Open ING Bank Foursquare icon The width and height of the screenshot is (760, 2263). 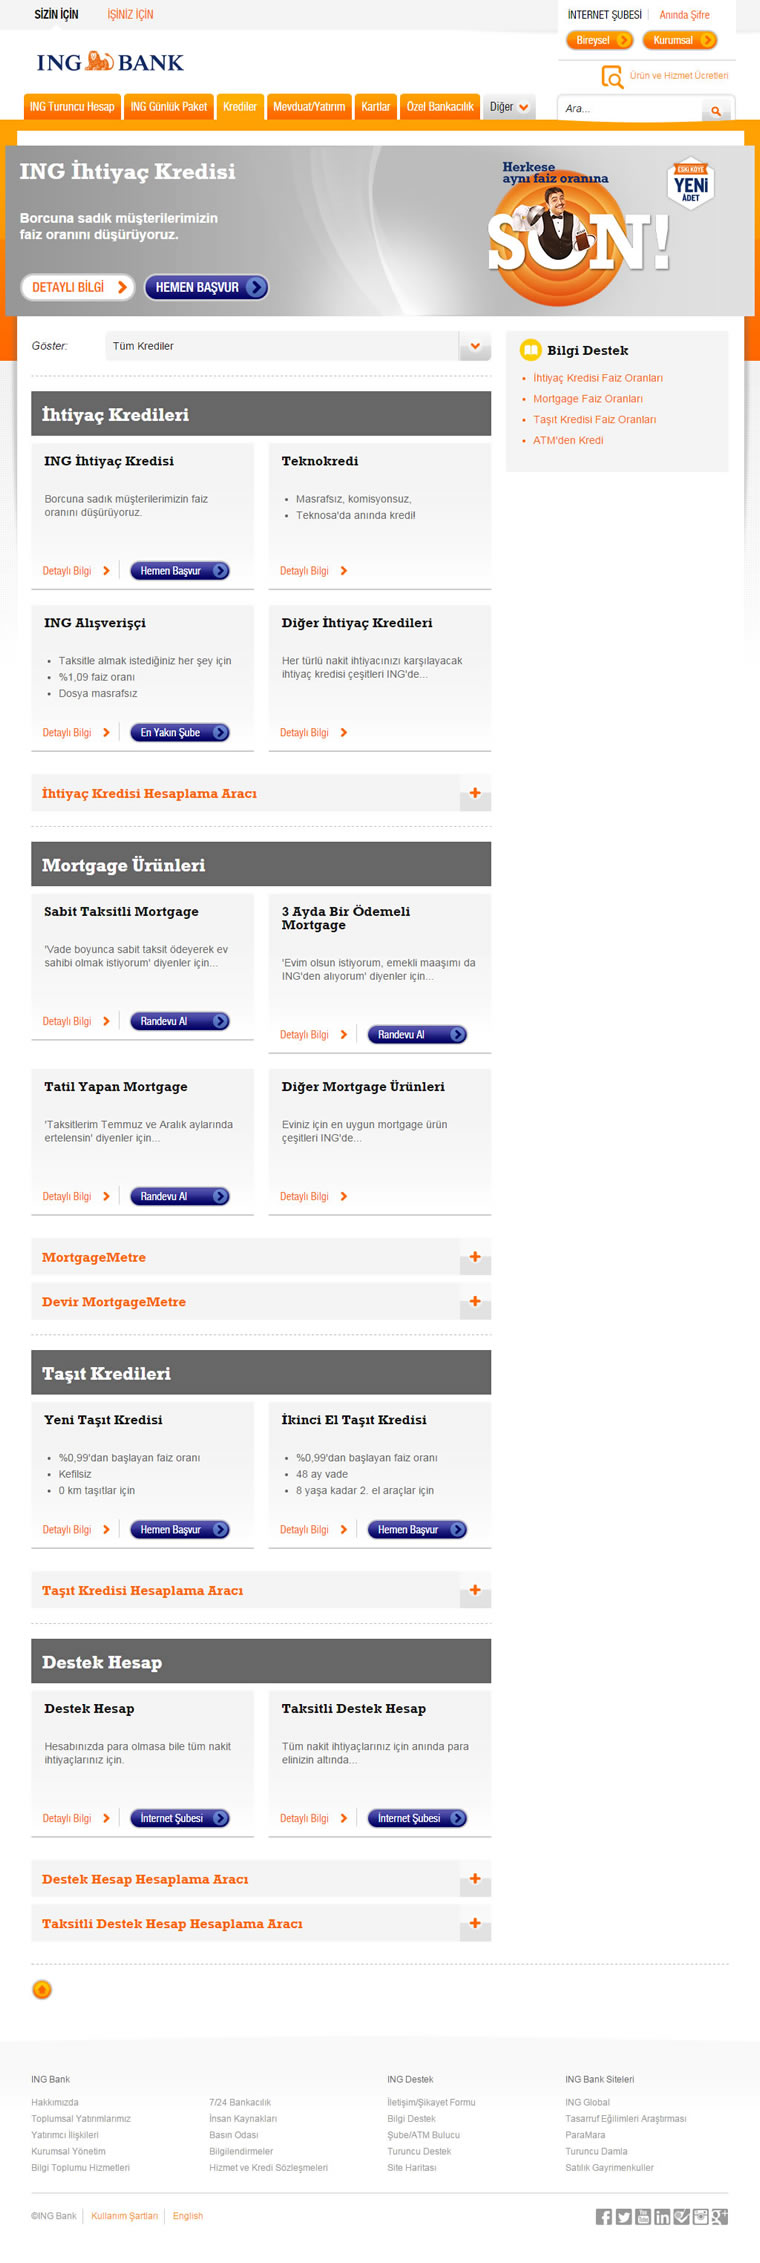click(x=681, y=2217)
